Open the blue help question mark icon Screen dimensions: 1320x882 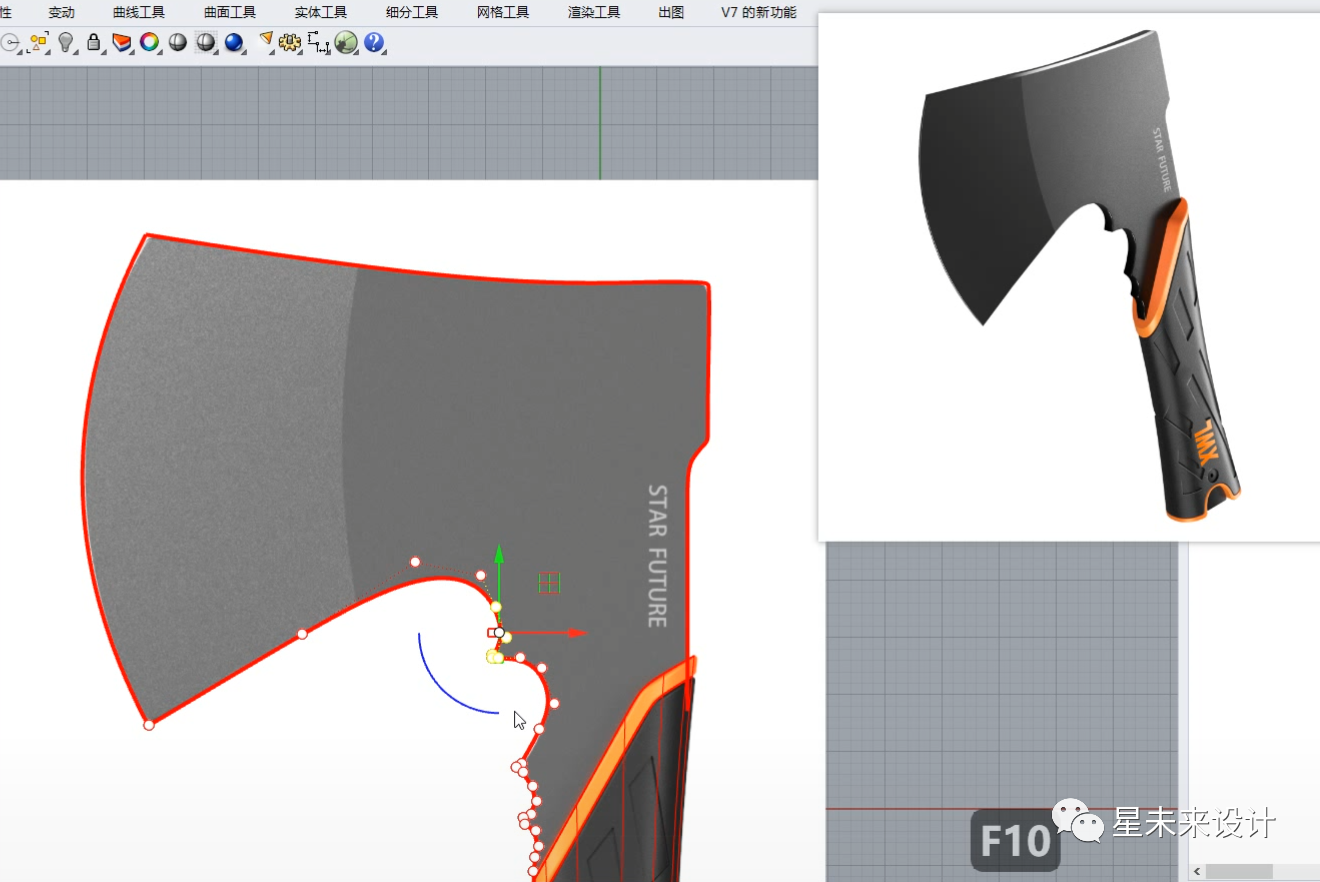[375, 42]
